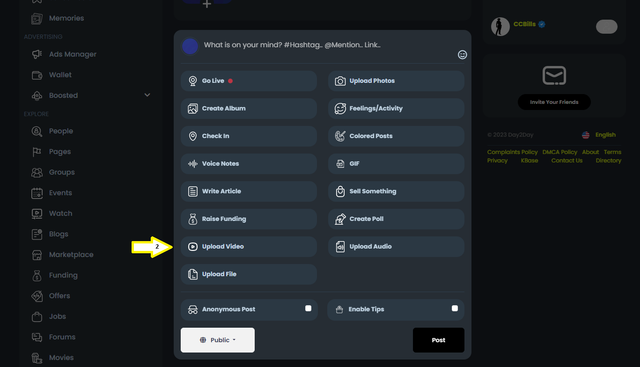Open the Public privacy dropdown

218,340
